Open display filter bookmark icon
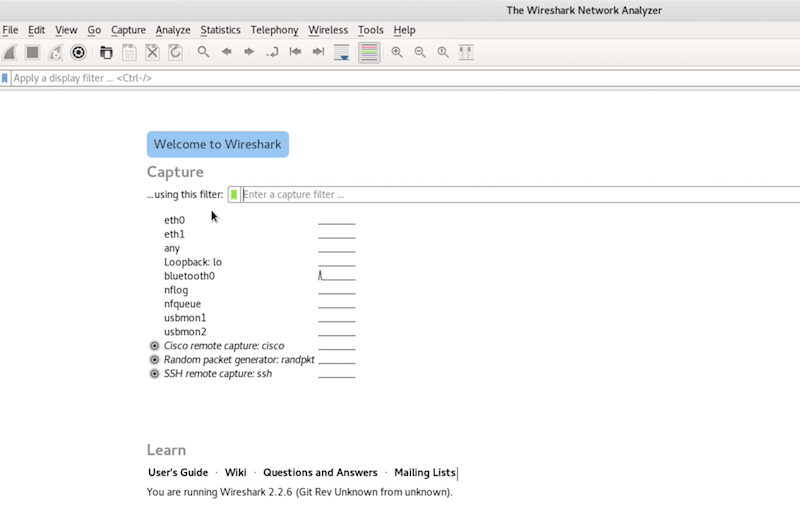The image size is (800, 514). click(x=5, y=78)
